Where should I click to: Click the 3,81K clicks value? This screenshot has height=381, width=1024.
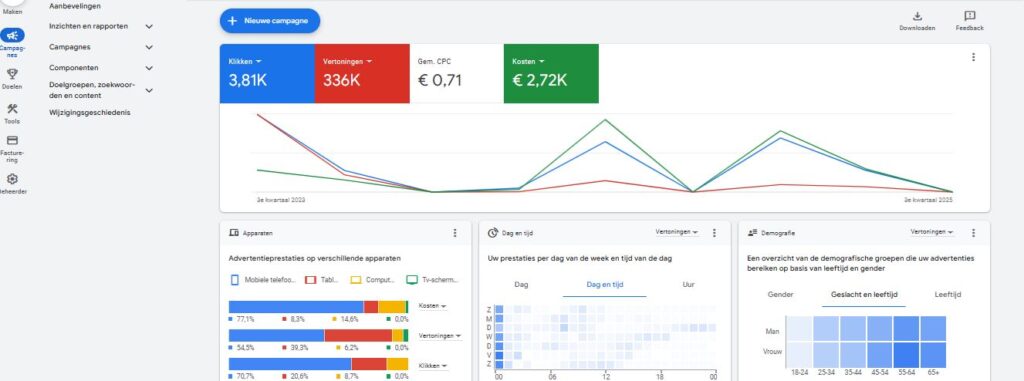click(248, 81)
